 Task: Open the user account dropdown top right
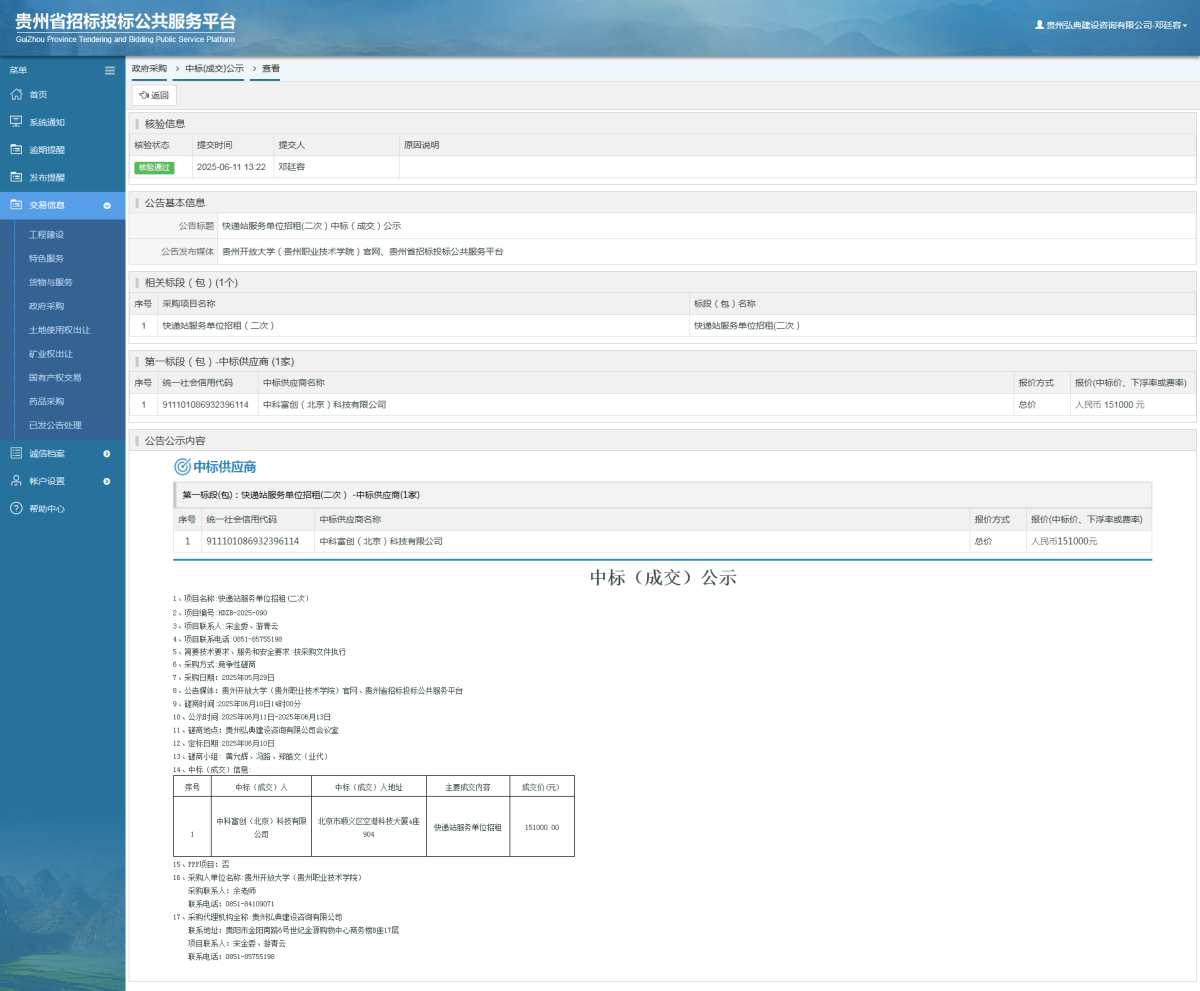coord(1110,25)
